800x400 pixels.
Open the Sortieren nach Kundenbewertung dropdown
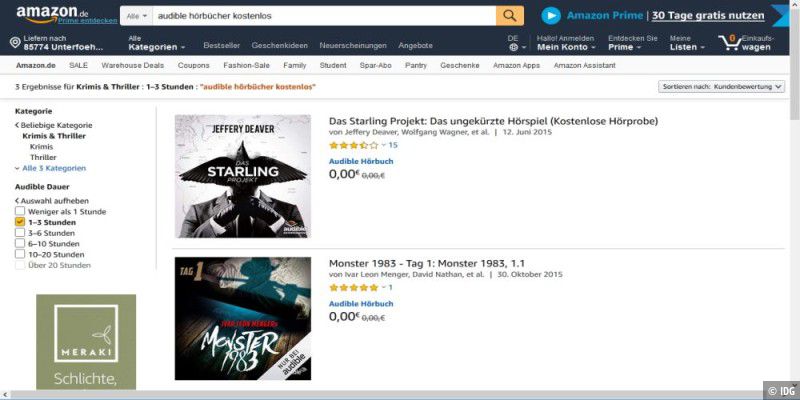point(721,87)
